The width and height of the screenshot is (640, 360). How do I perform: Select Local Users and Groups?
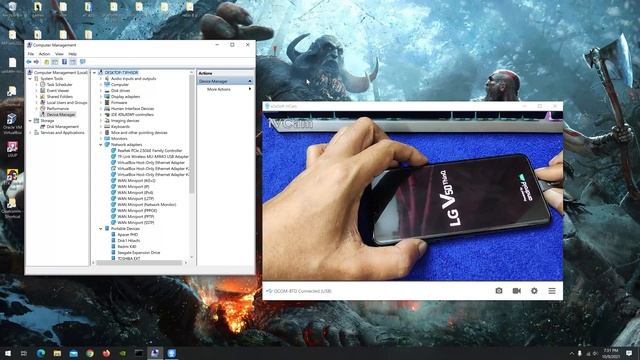click(67, 102)
